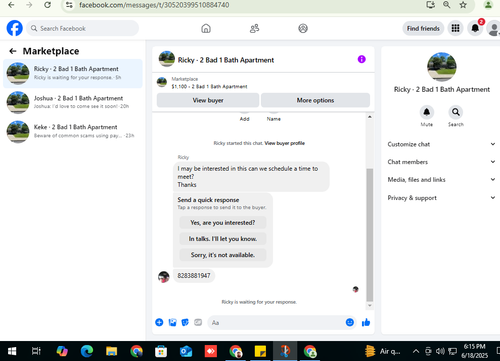
Task: Send quick reply 'In talks. I'll let you know.'
Action: click(223, 239)
